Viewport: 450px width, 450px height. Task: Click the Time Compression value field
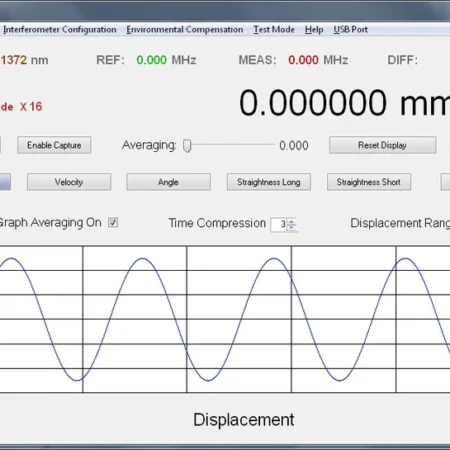pos(279,224)
